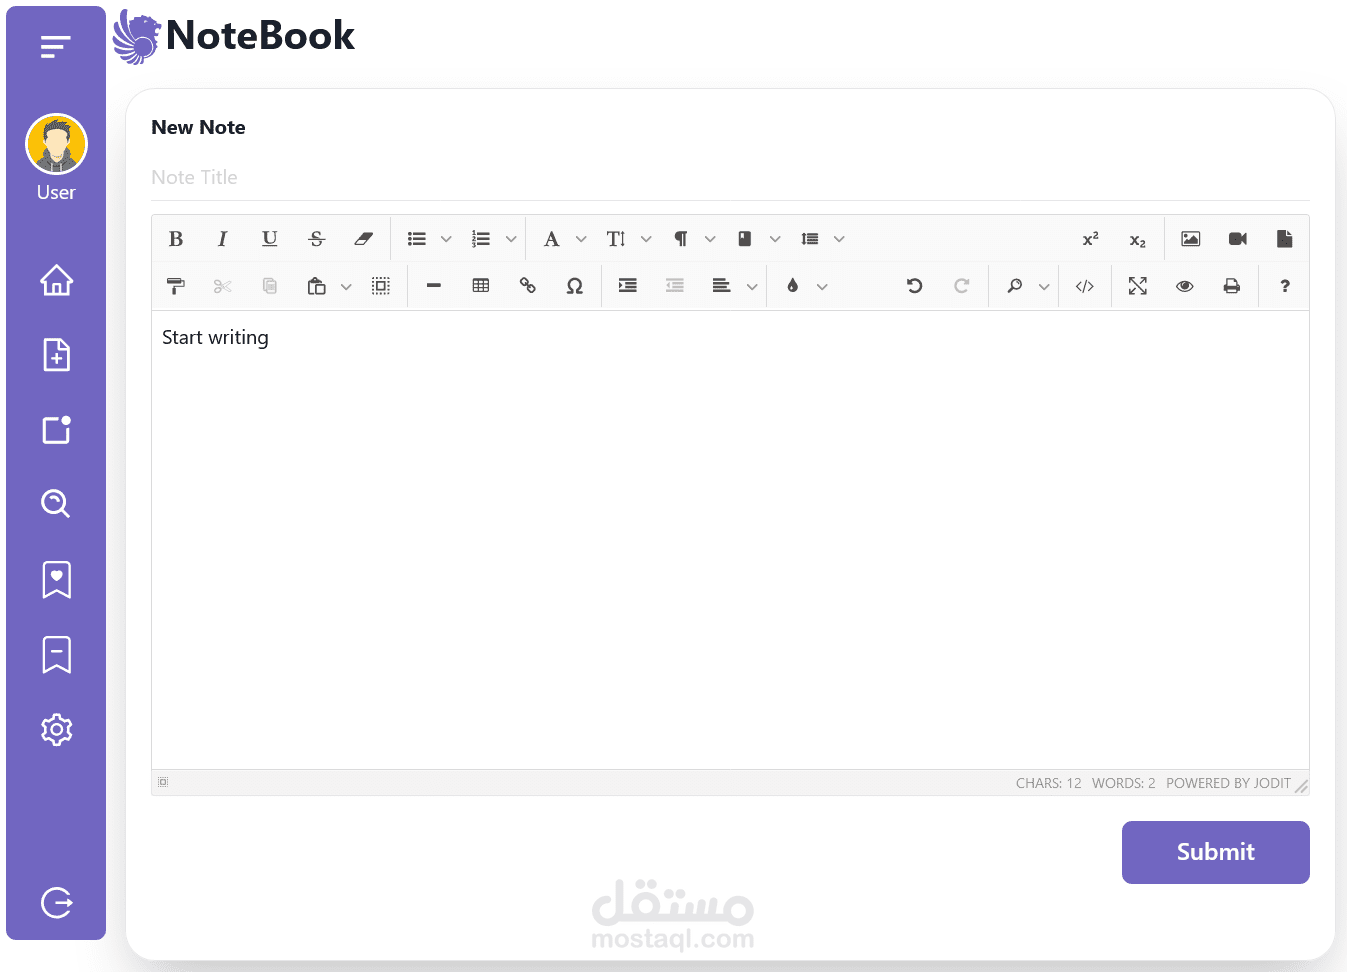
Task: Insert a special character omega symbol
Action: coord(575,286)
